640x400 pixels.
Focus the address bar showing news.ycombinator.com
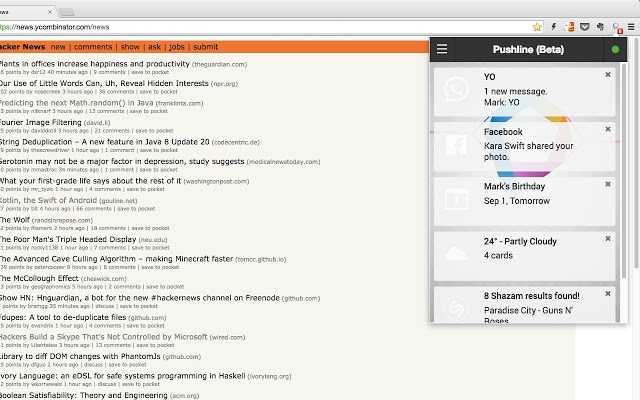[x=265, y=27]
